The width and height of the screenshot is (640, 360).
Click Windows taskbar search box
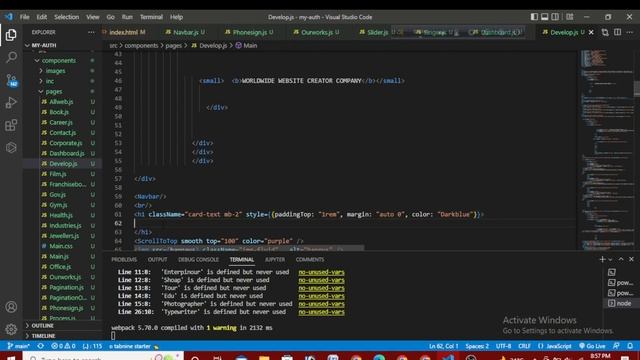(104, 357)
